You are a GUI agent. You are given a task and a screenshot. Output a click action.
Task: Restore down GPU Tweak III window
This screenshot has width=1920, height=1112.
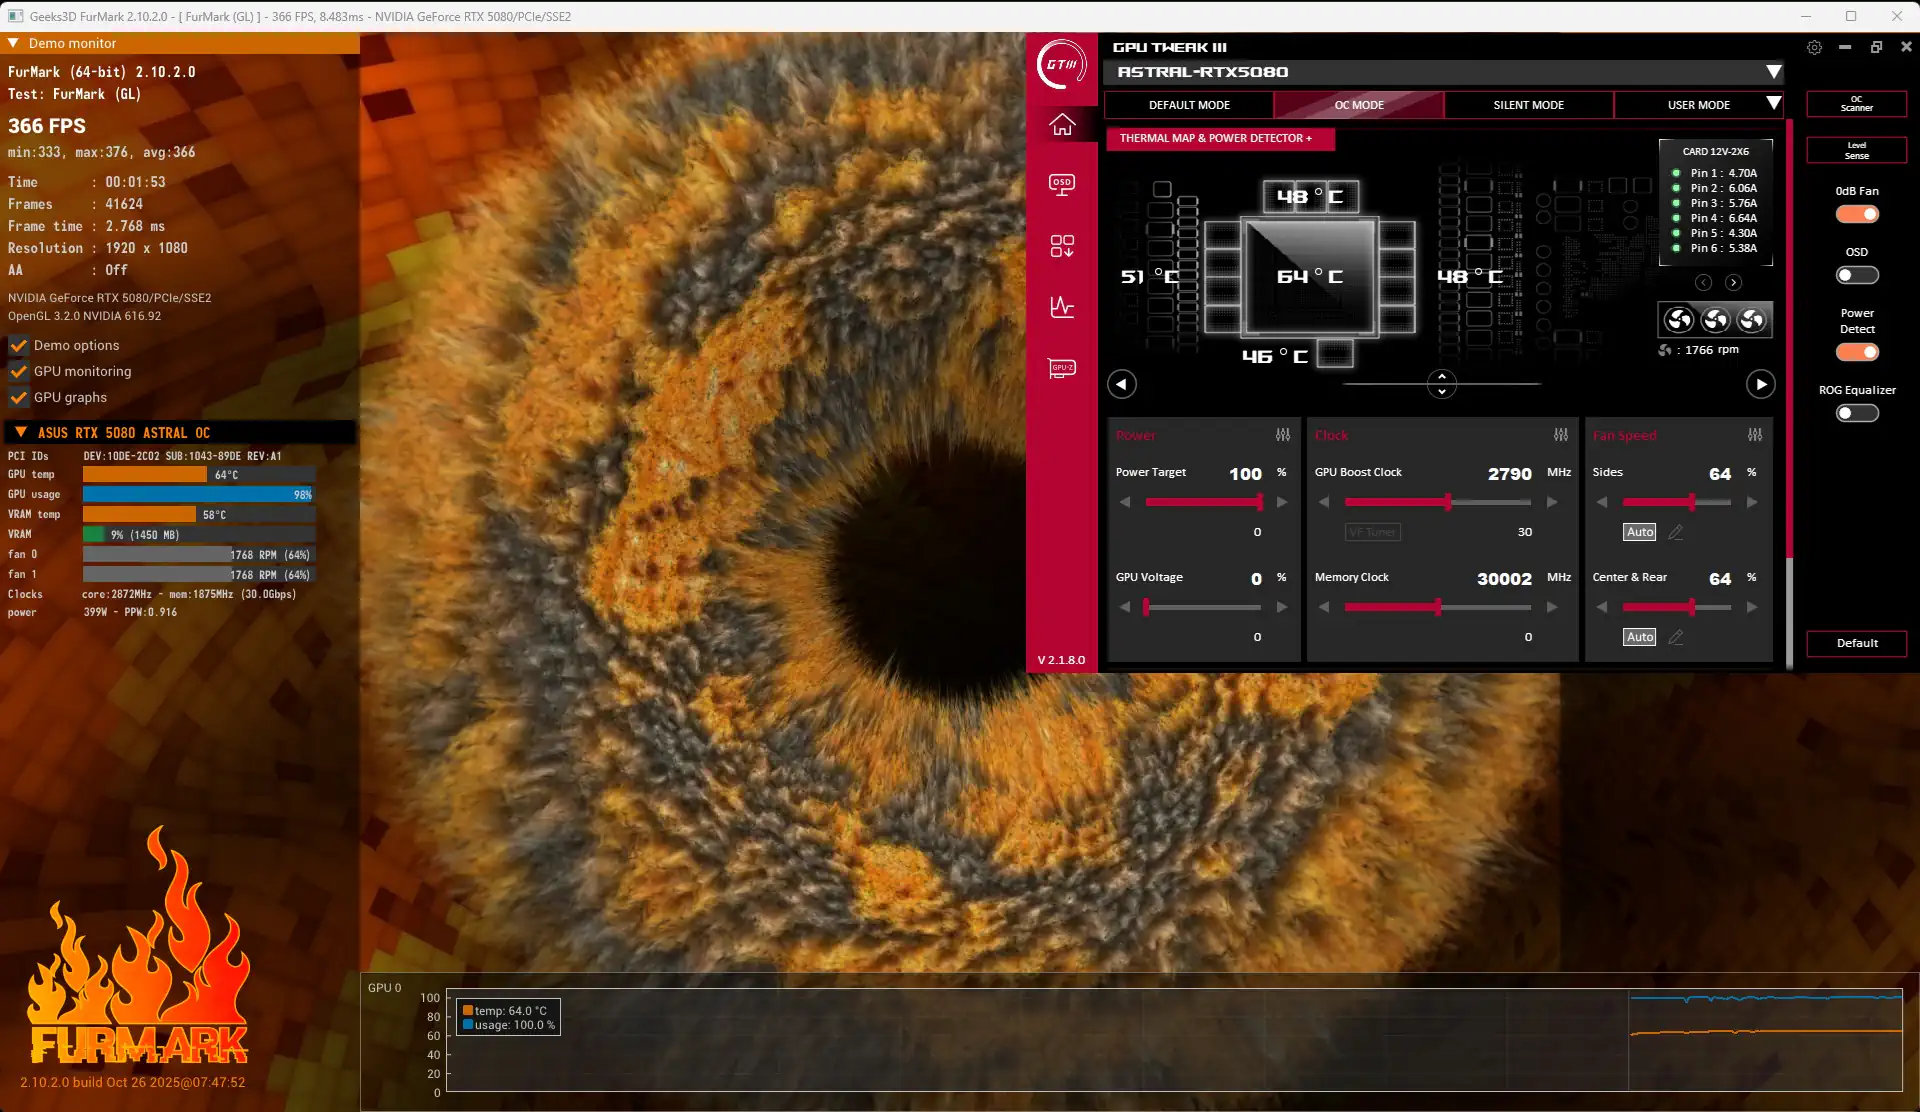point(1876,47)
